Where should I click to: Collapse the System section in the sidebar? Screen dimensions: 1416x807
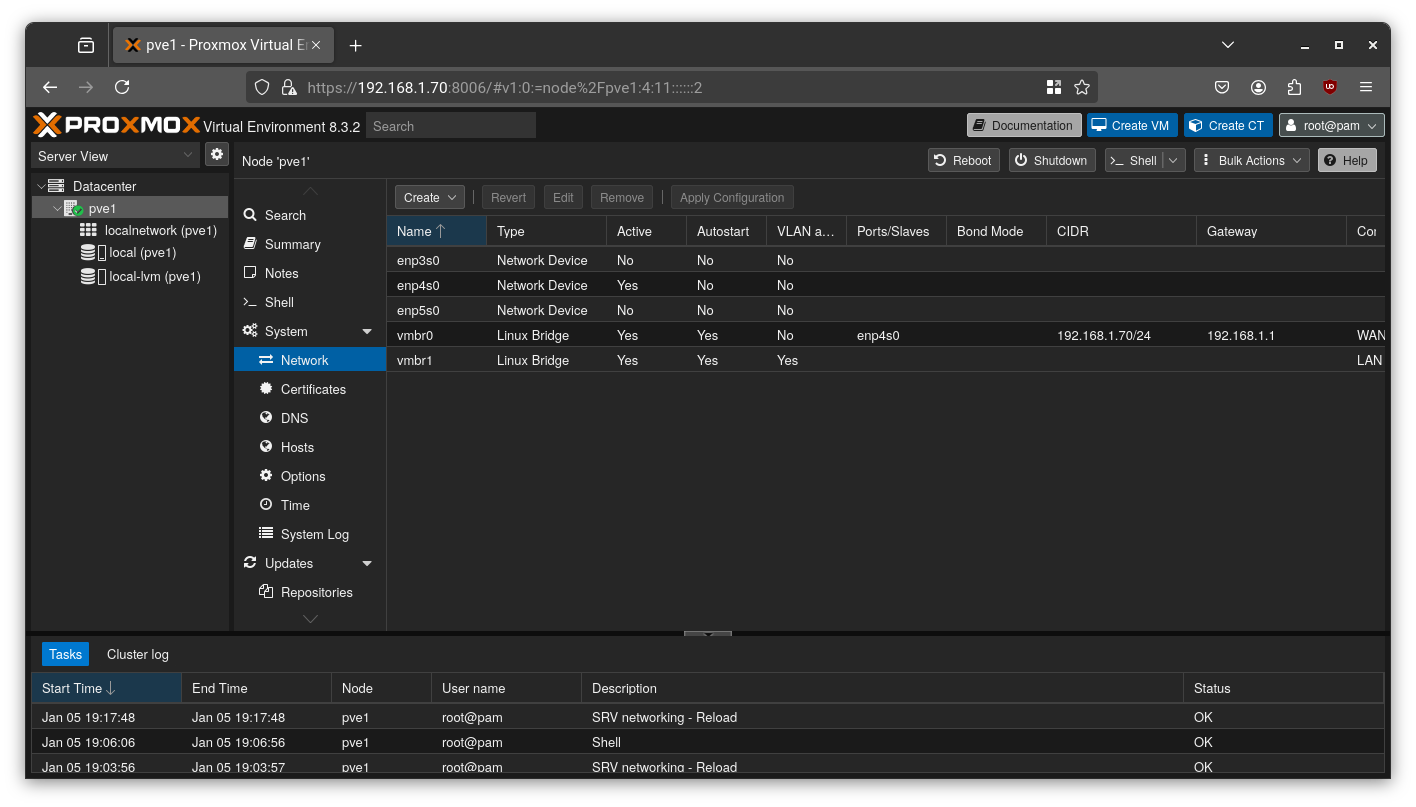click(366, 331)
